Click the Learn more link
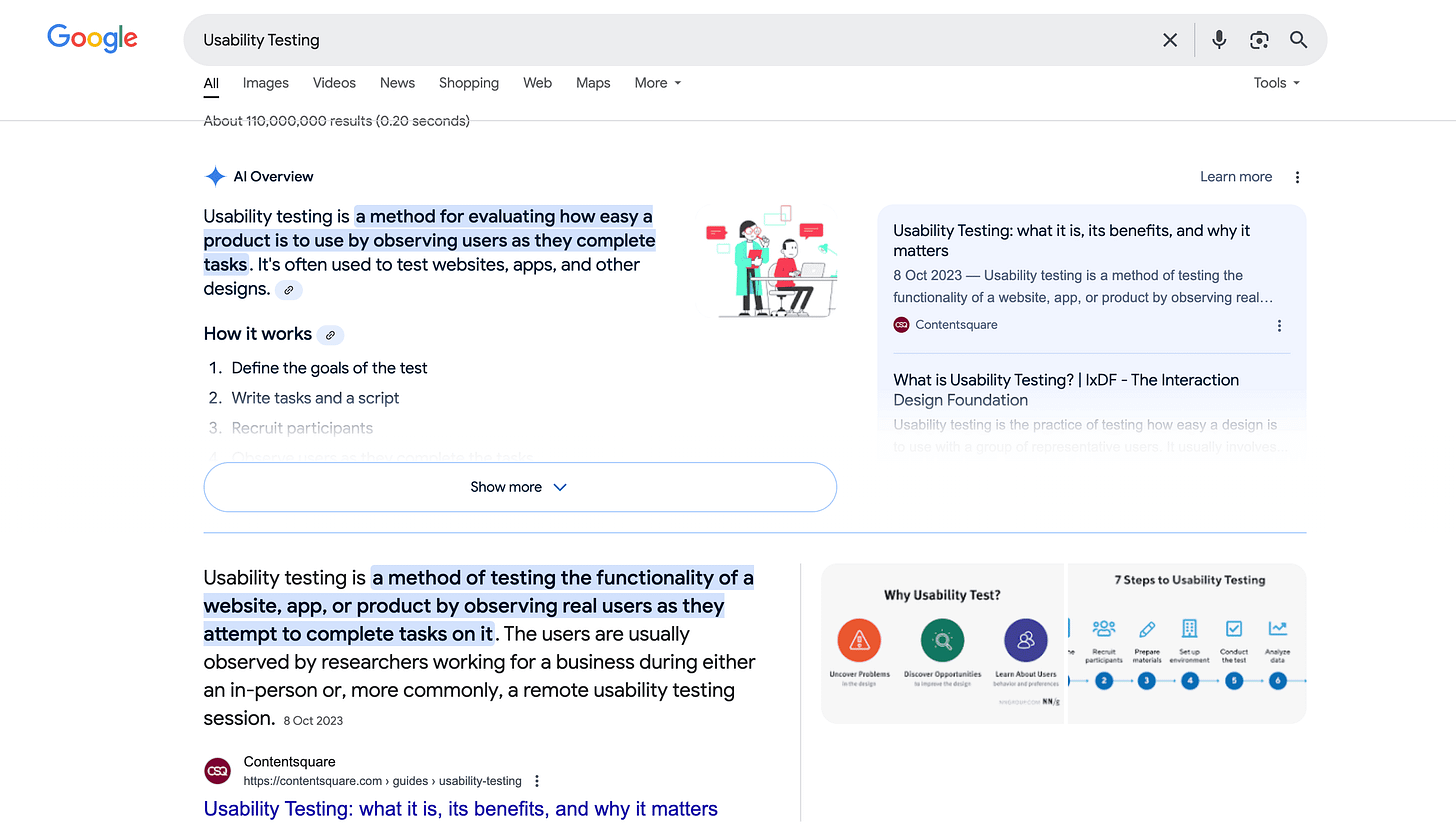Viewport: 1456px width, 835px height. click(x=1236, y=177)
